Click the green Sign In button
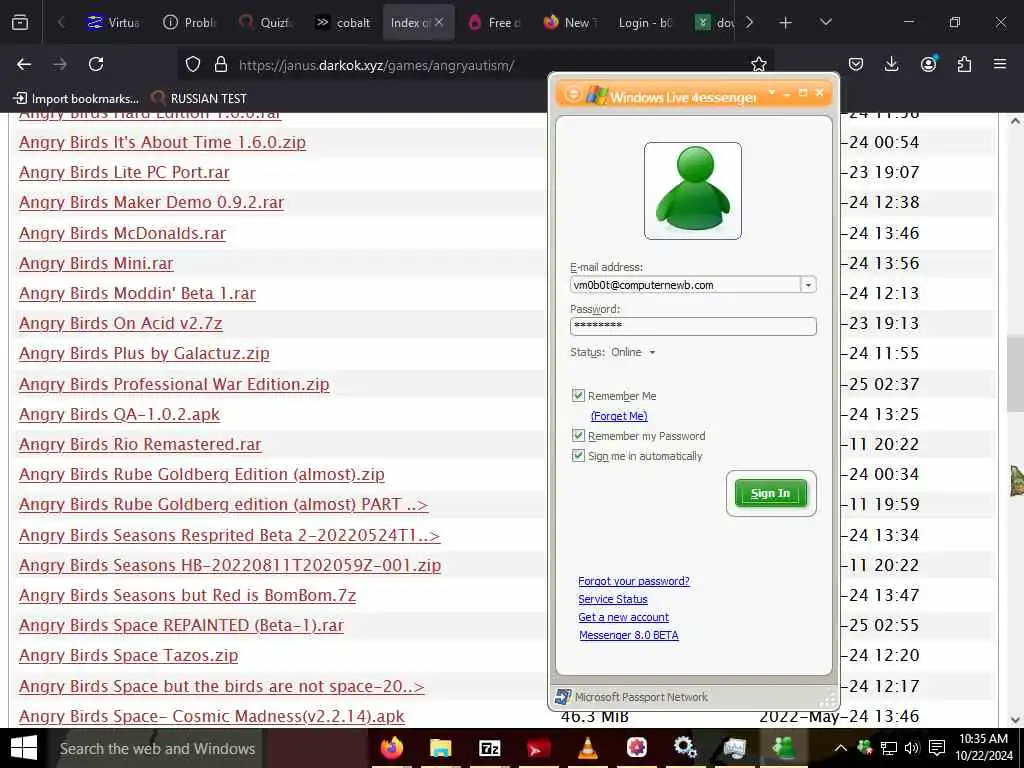Screen dimensions: 1024x768 click(x=771, y=493)
